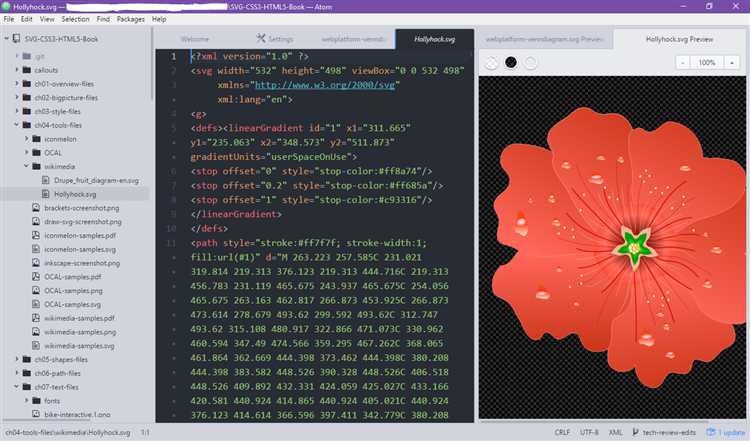The width and height of the screenshot is (750, 441).
Task: Click the 1 update package notice
Action: click(x=727, y=432)
